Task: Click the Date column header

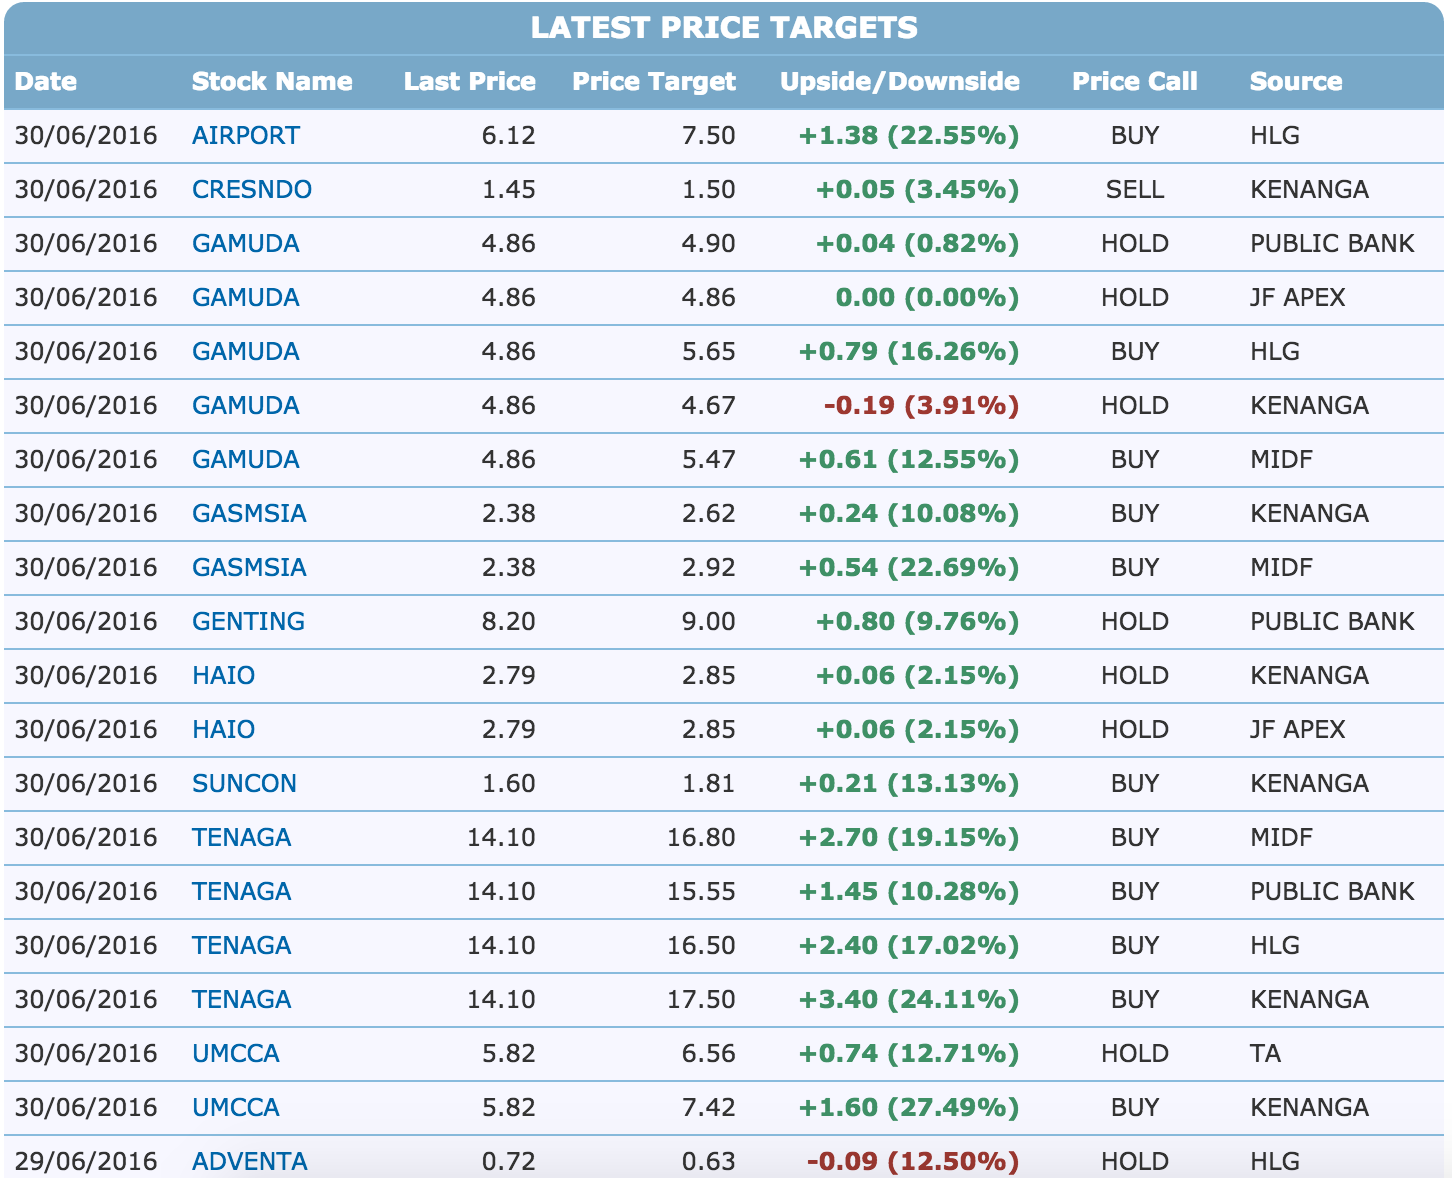Action: [46, 82]
